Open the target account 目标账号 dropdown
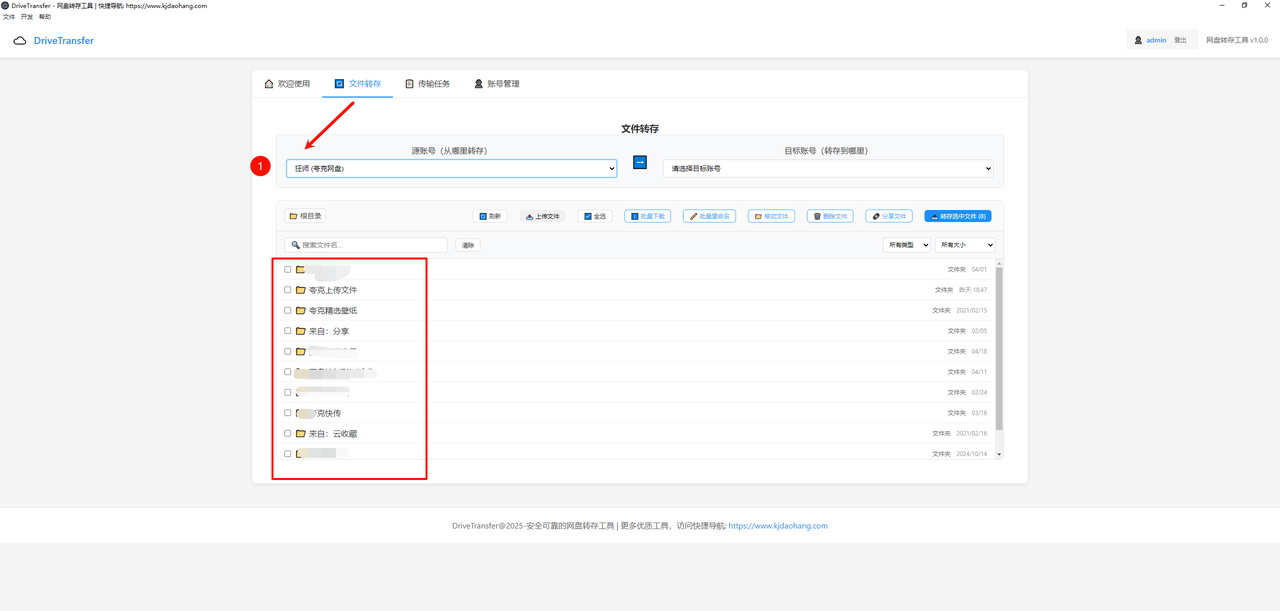 (827, 169)
